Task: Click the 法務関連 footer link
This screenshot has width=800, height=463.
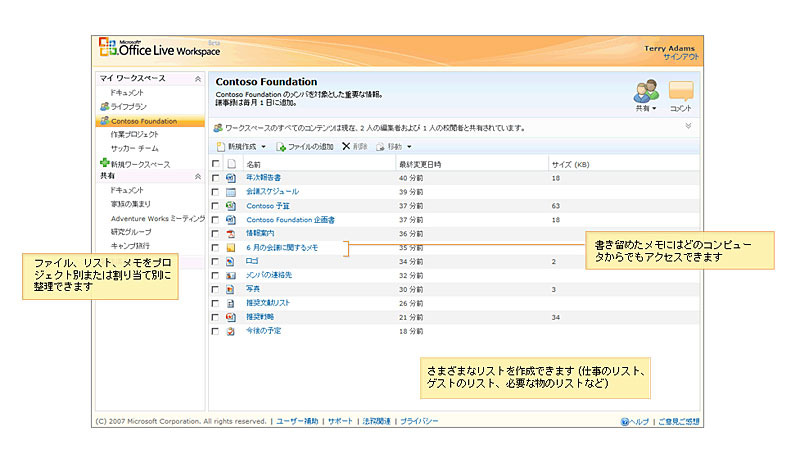Action: [x=377, y=421]
